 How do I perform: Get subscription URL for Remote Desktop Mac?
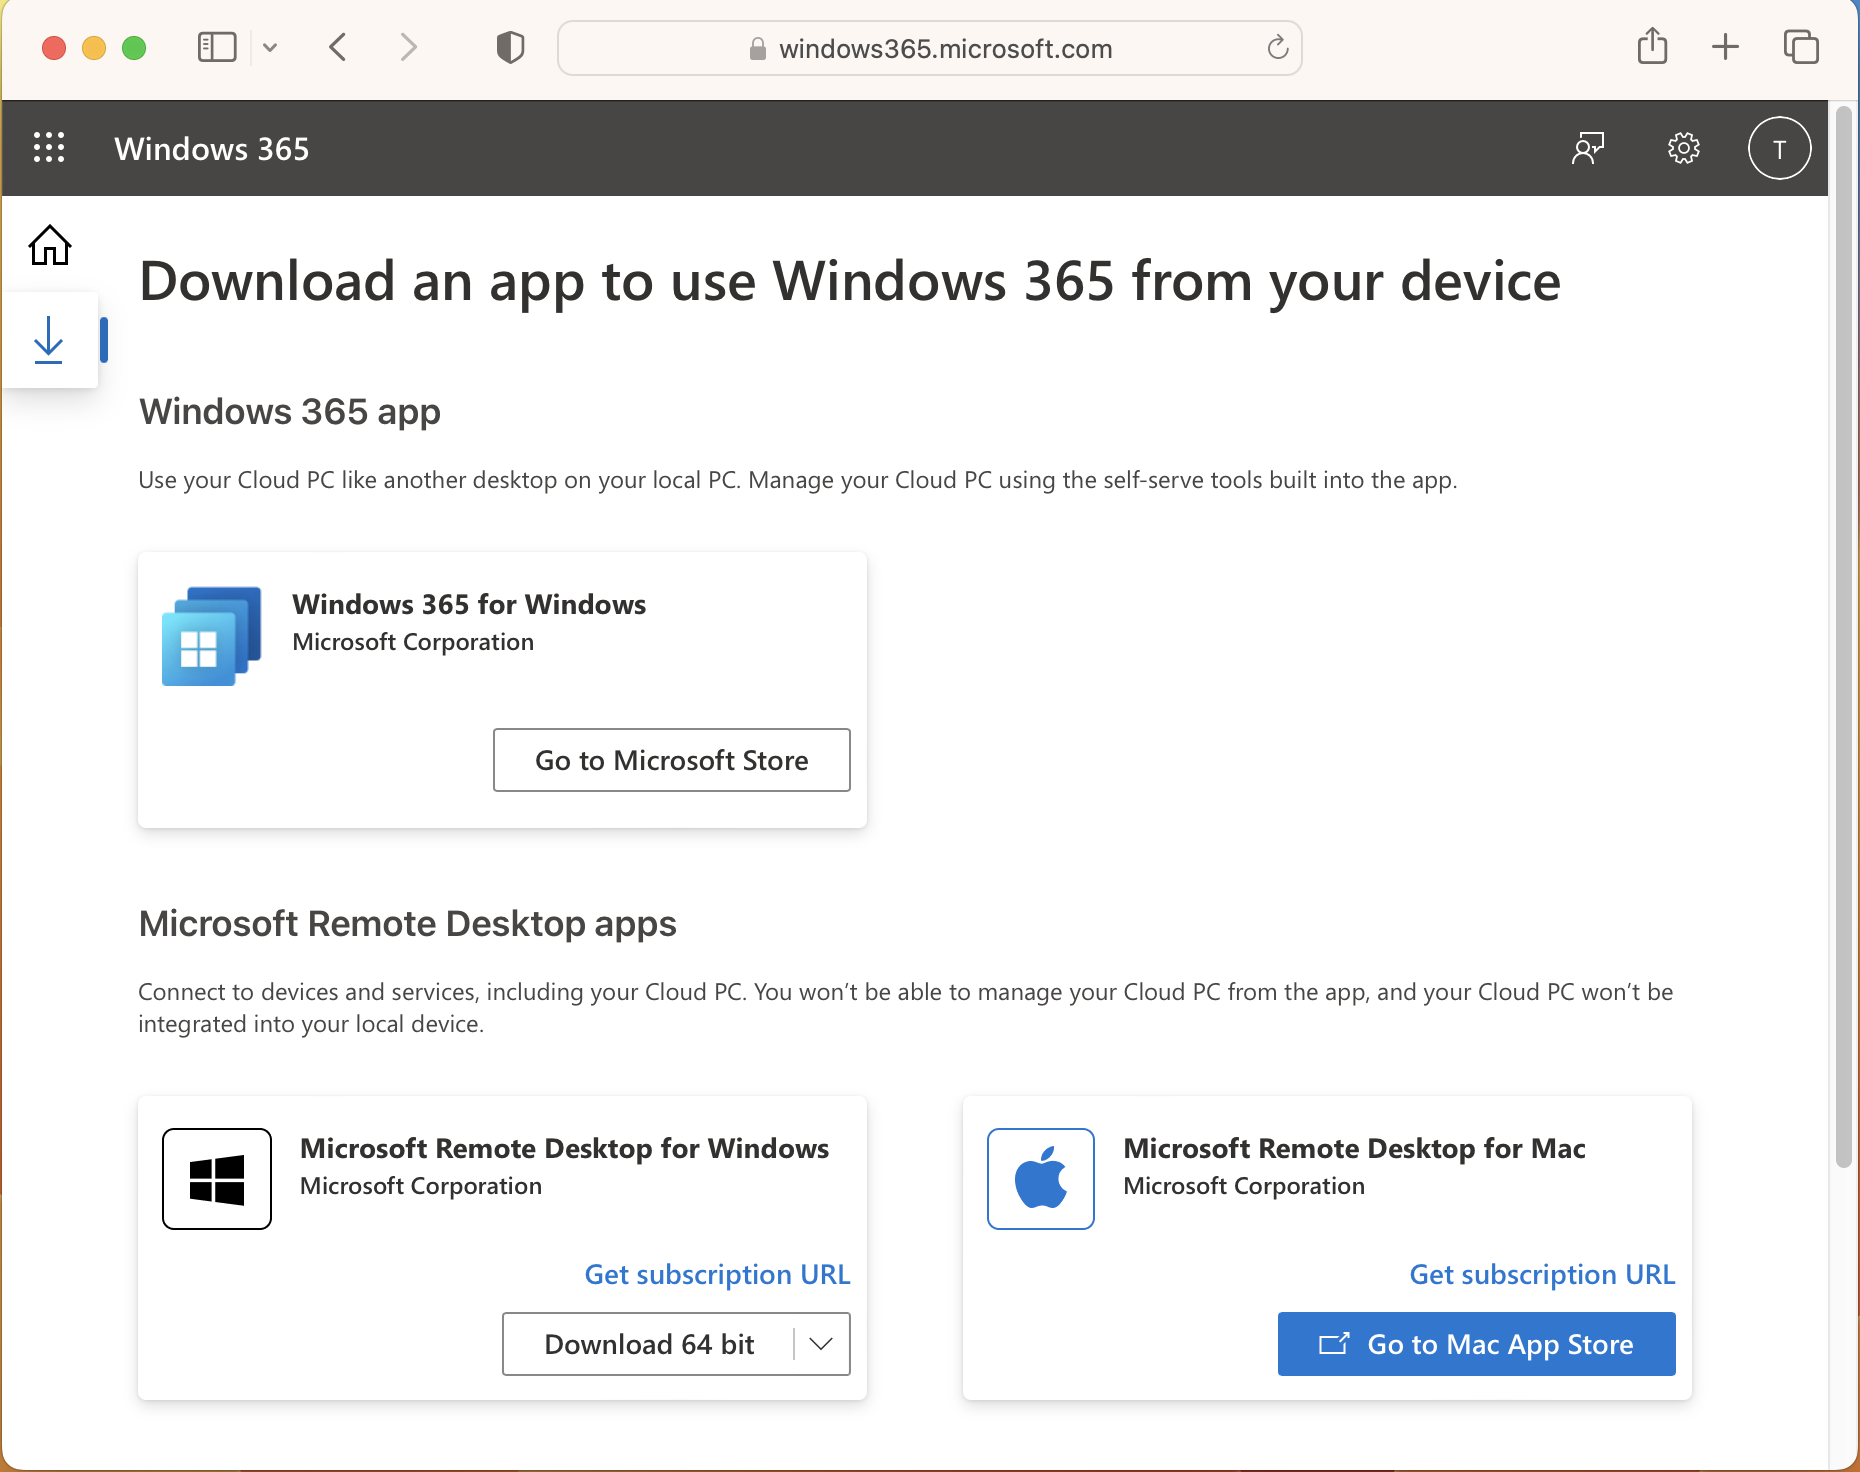pyautogui.click(x=1542, y=1274)
